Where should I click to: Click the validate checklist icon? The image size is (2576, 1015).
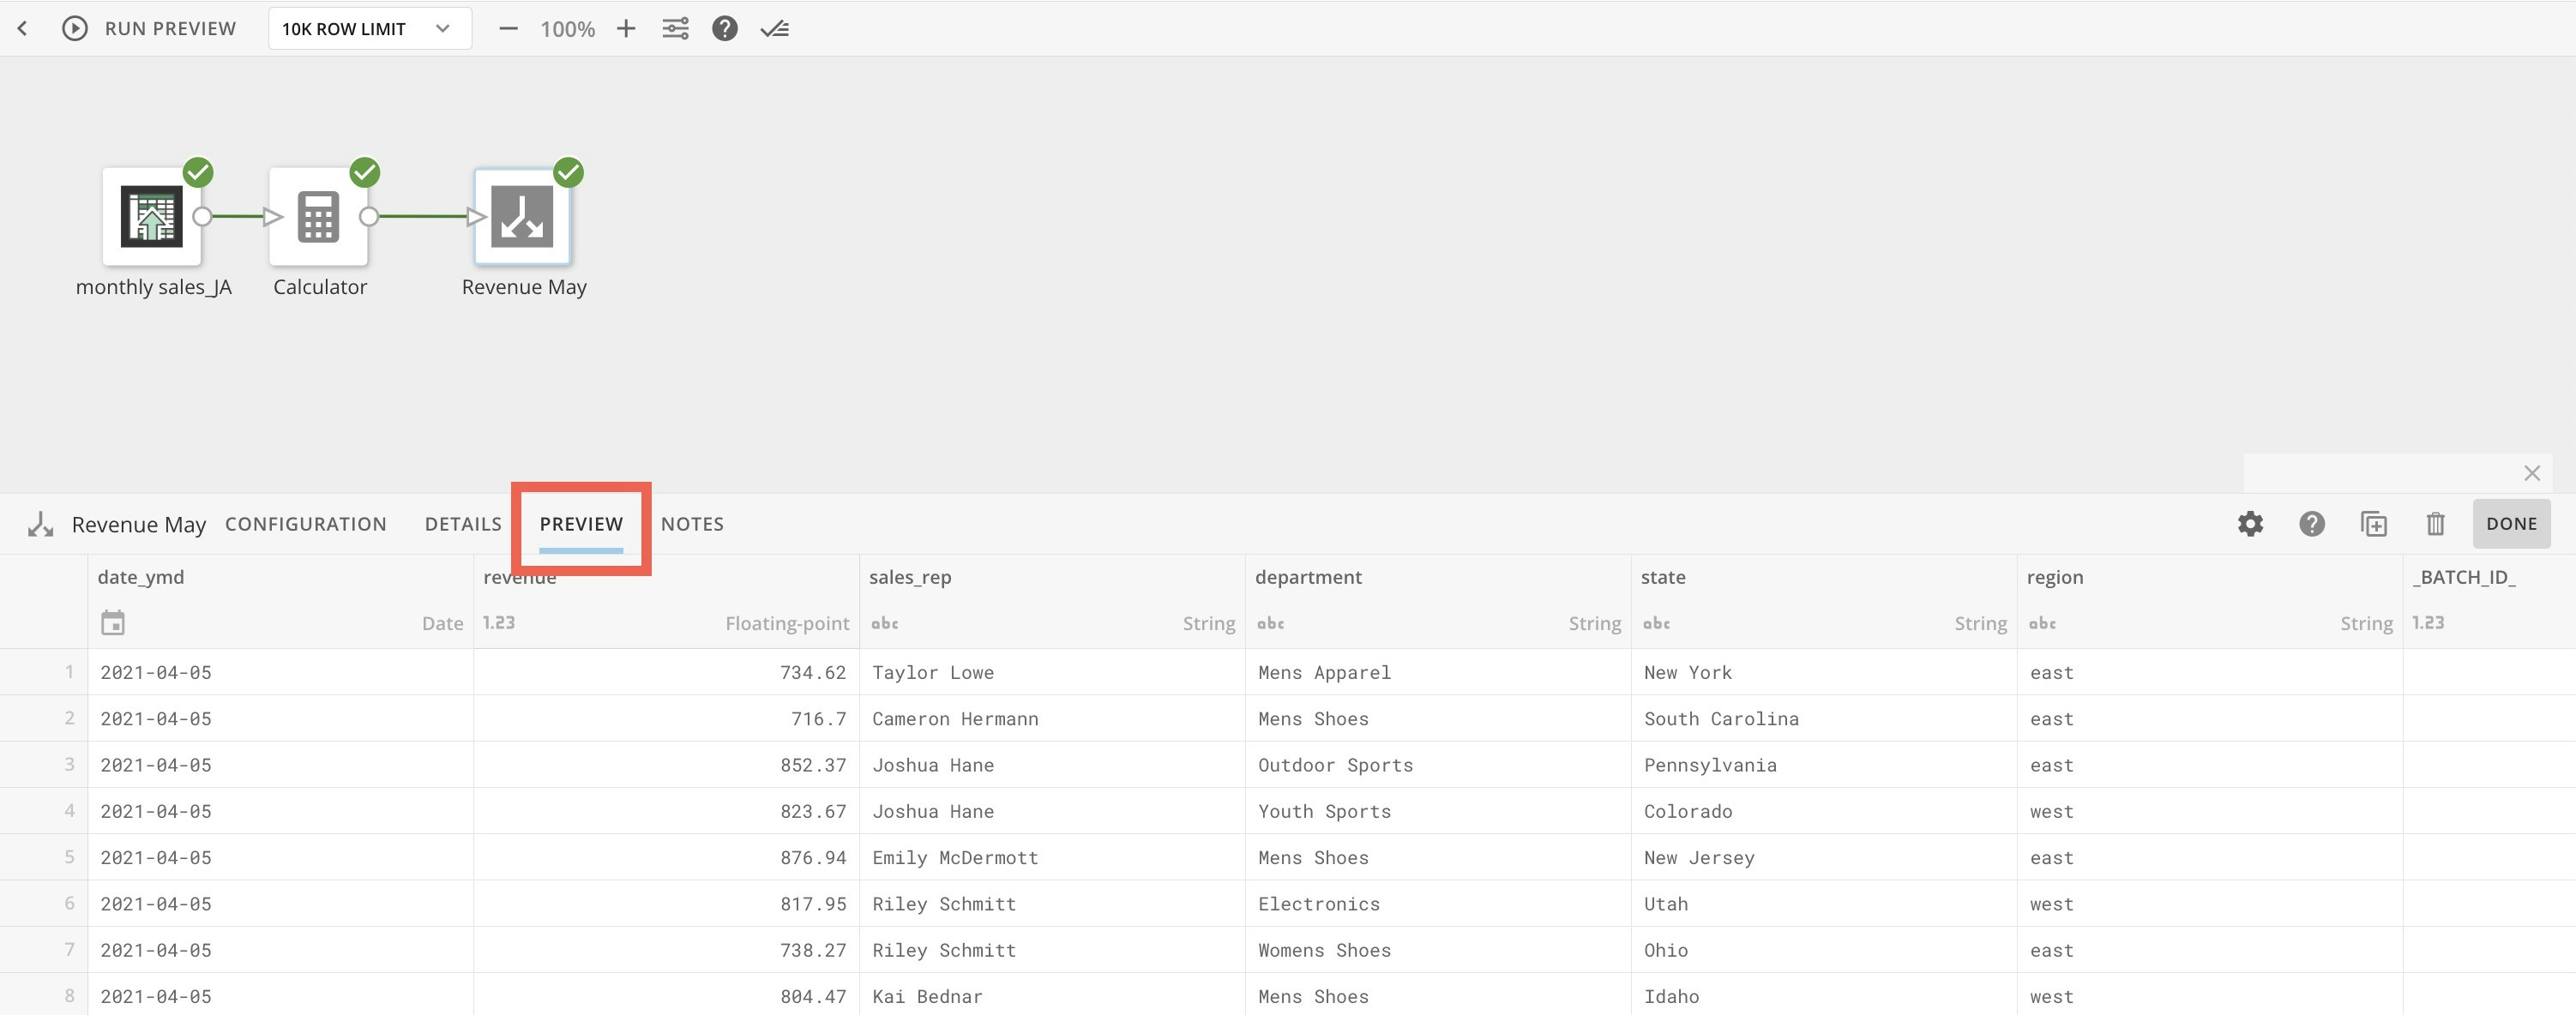pyautogui.click(x=775, y=28)
